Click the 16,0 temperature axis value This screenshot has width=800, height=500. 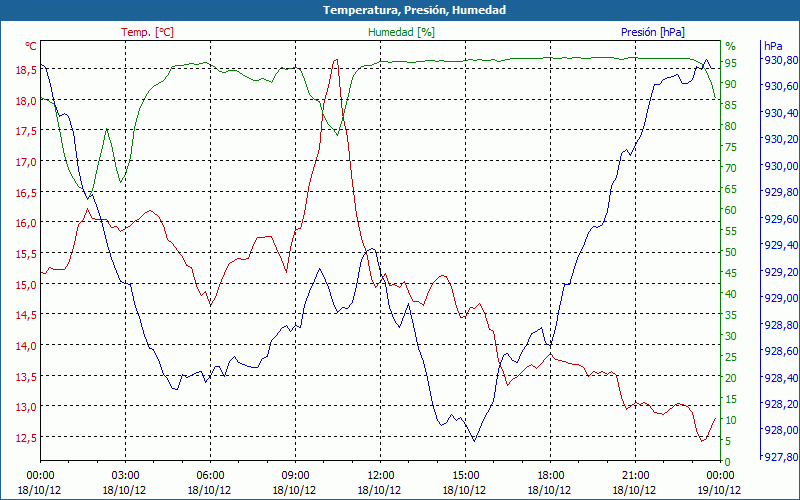click(26, 223)
